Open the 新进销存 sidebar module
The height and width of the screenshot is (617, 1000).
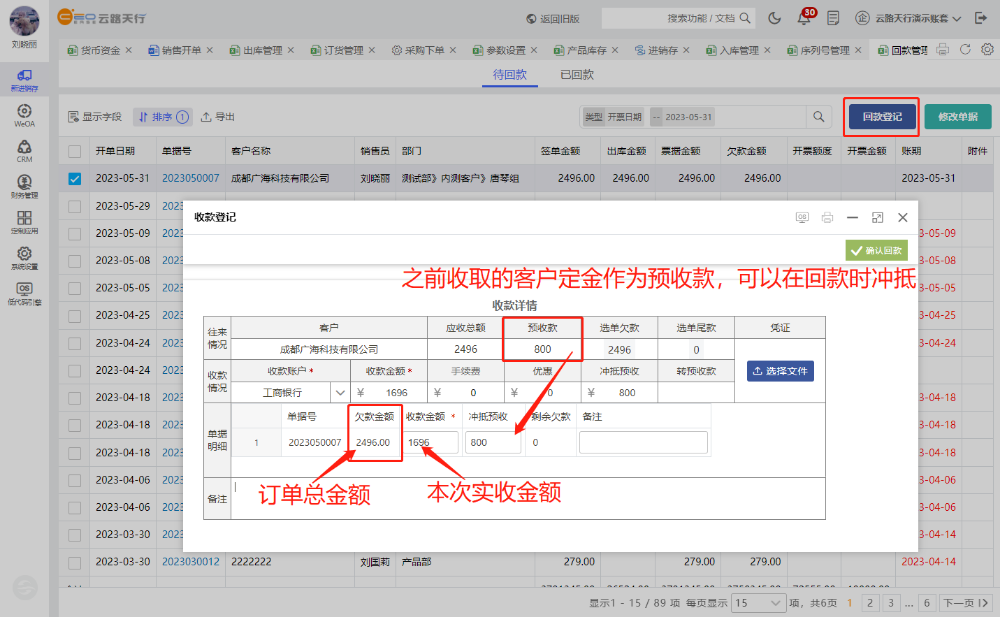tap(24, 80)
